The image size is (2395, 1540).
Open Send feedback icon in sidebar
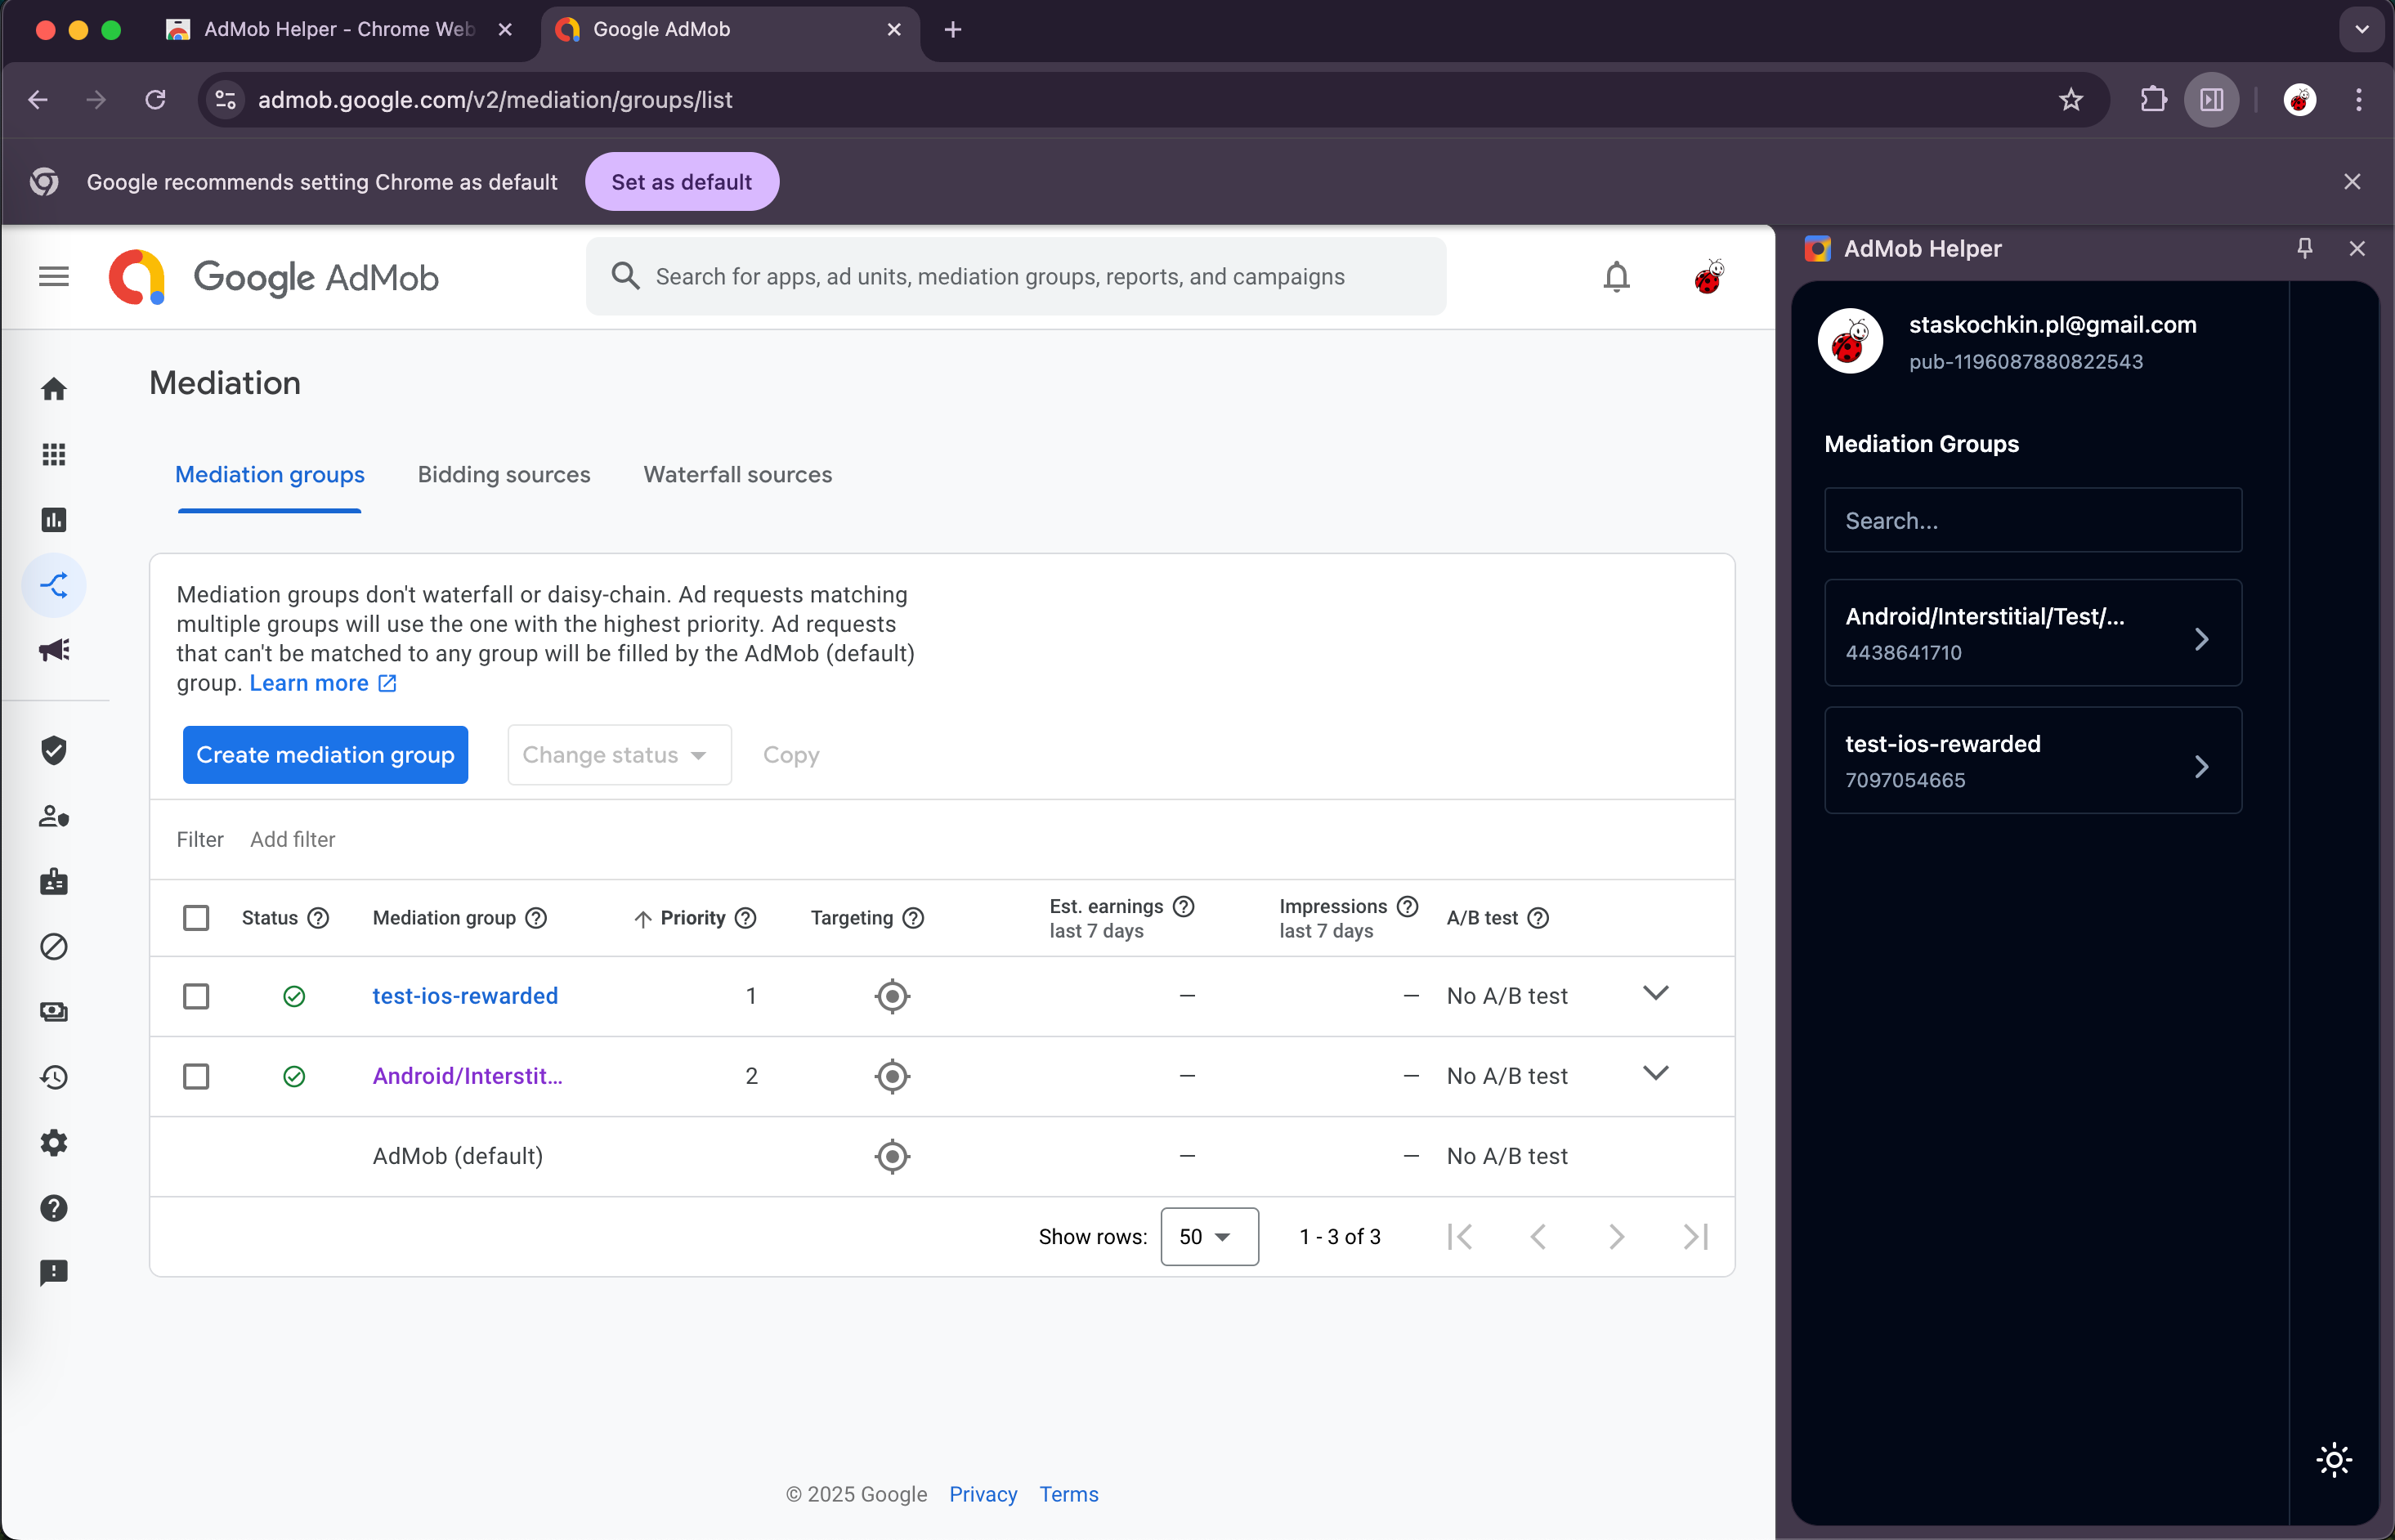[54, 1272]
